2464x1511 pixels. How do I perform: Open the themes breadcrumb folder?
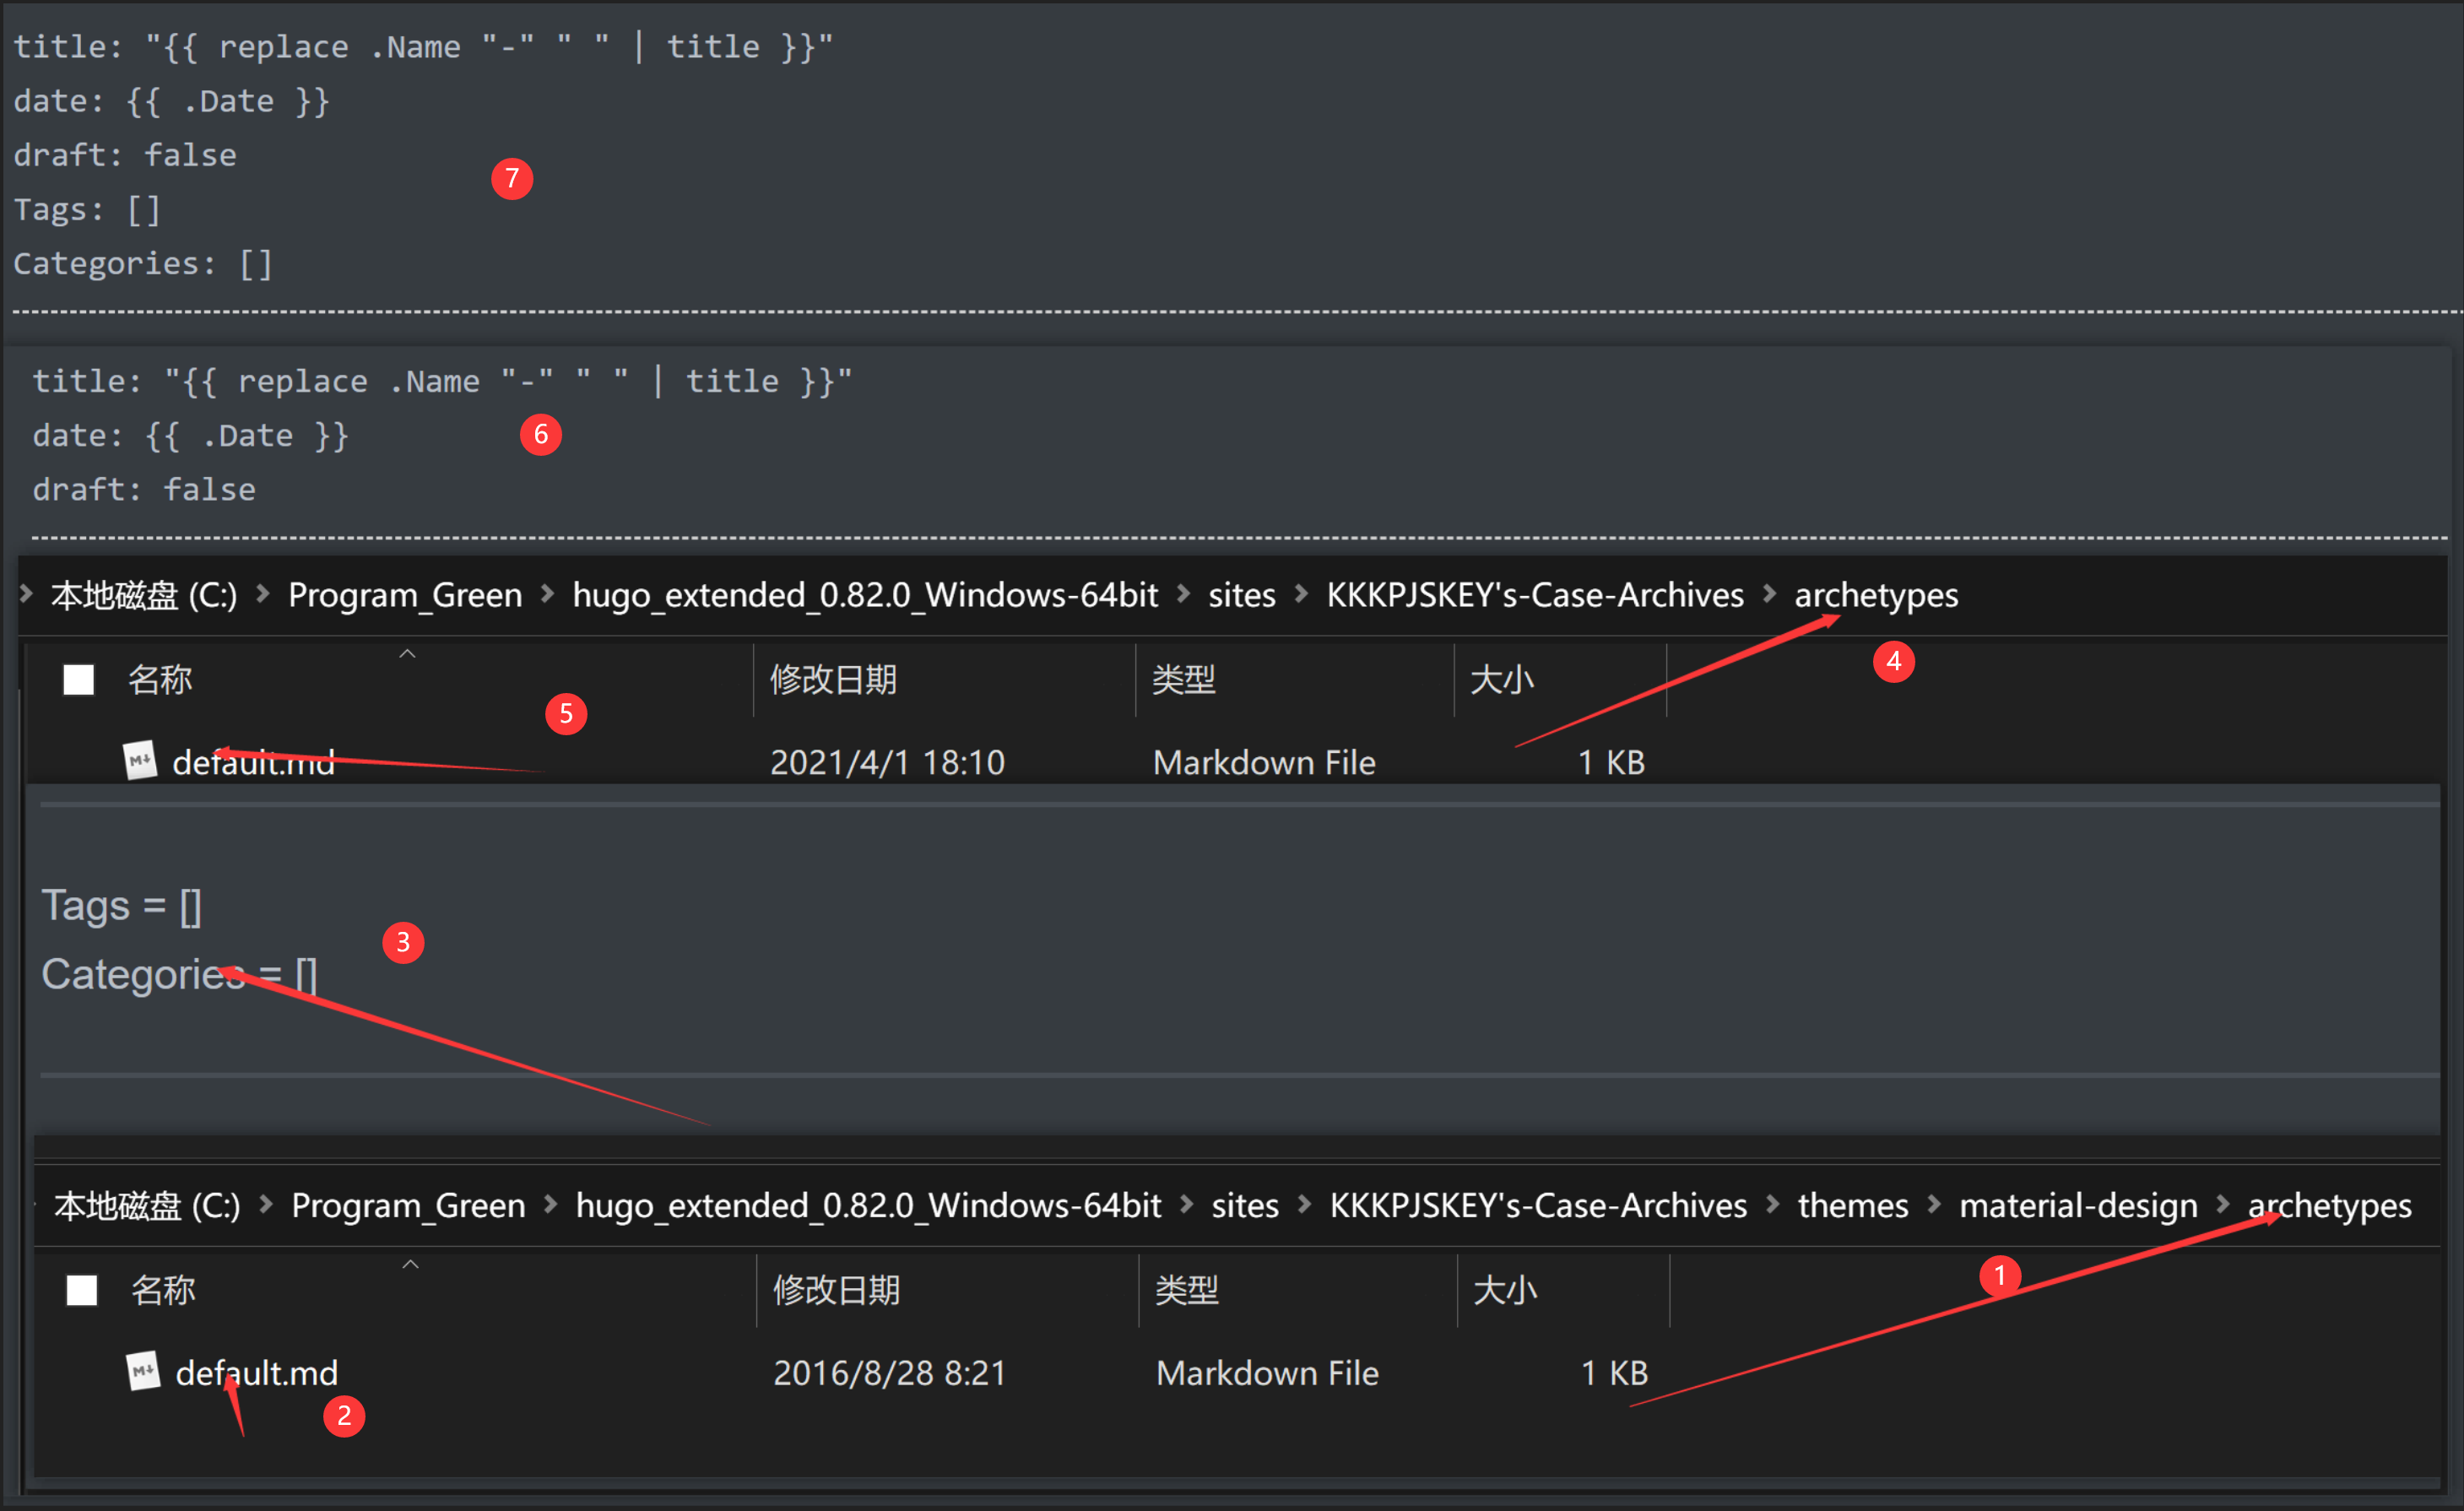[x=1852, y=1205]
